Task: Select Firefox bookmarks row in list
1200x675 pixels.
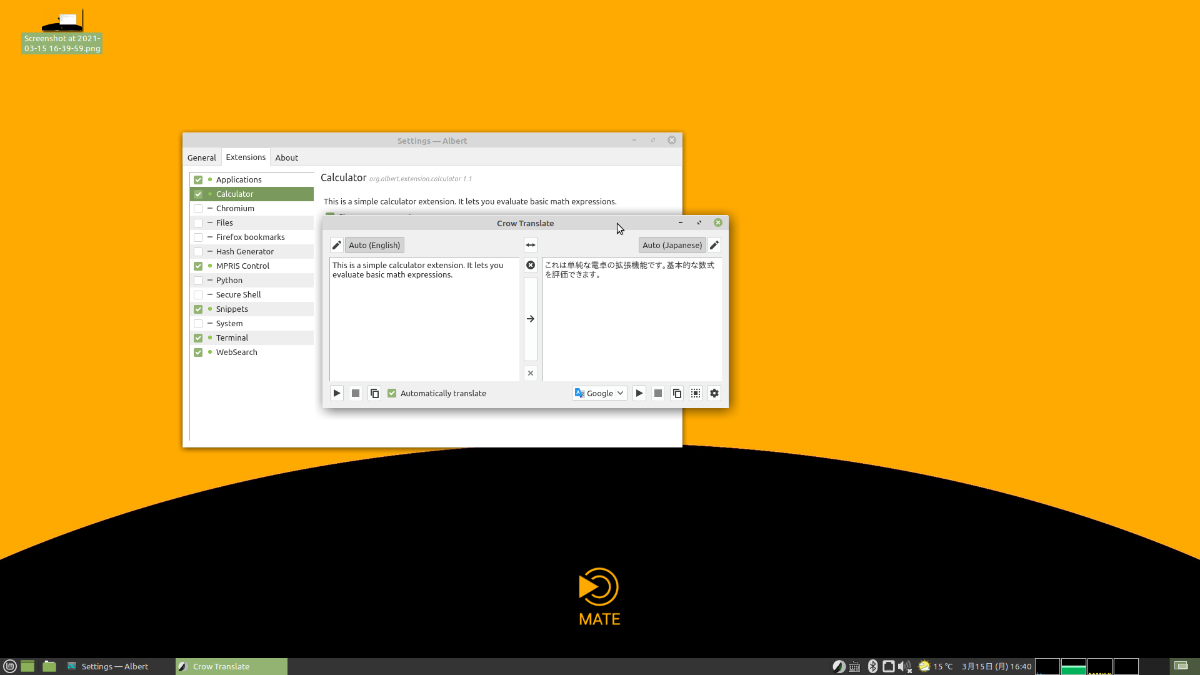Action: 252,237
